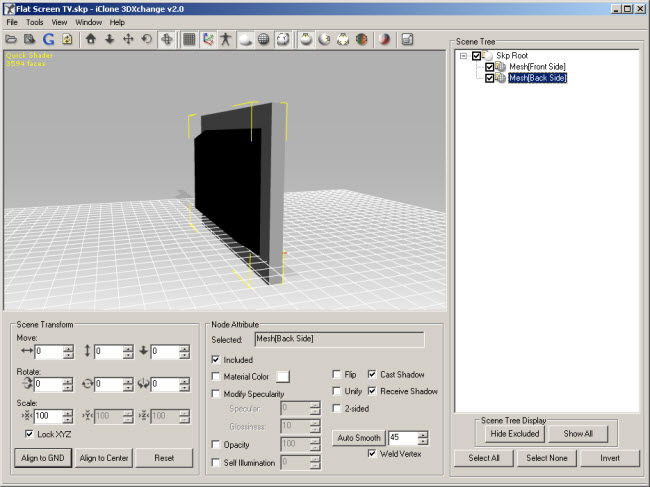Select the wireframe sphere display icon
Viewport: 650px width, 487px height.
coord(264,39)
